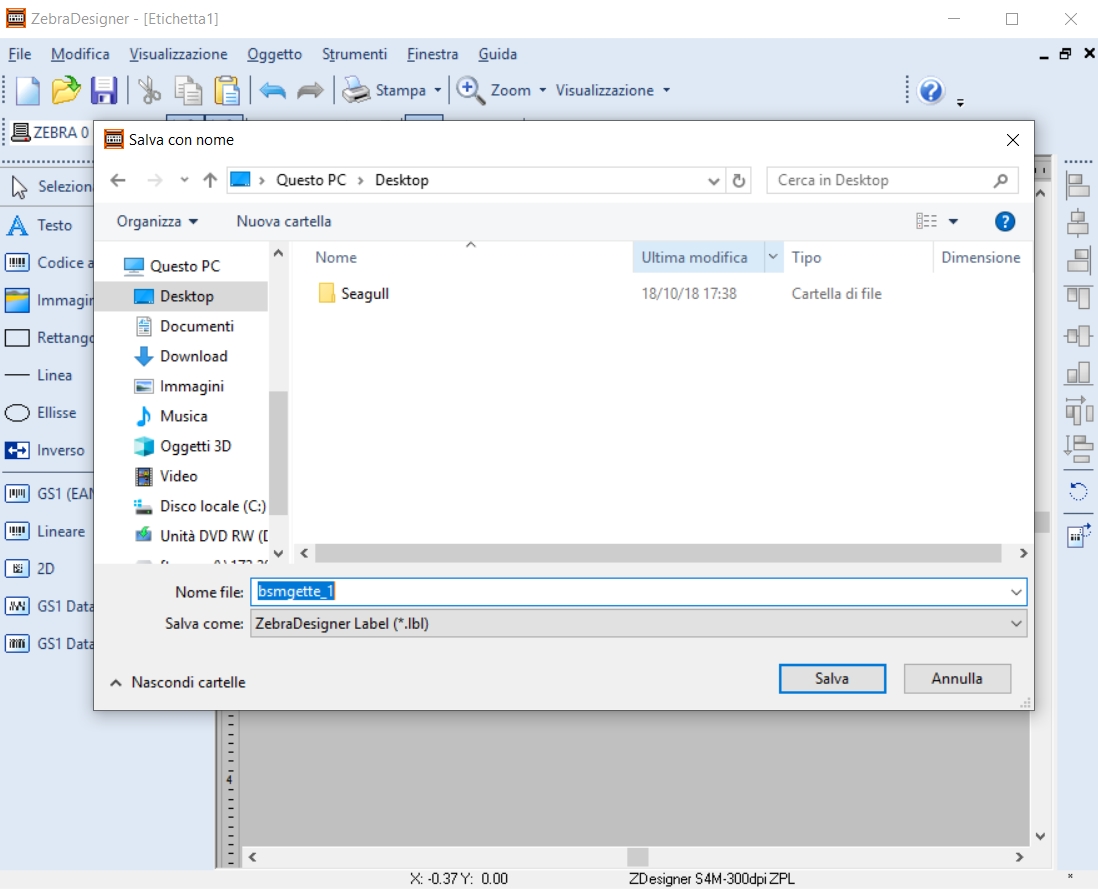Open the view options dropdown arrow
The width and height of the screenshot is (1098, 889).
[x=953, y=221]
